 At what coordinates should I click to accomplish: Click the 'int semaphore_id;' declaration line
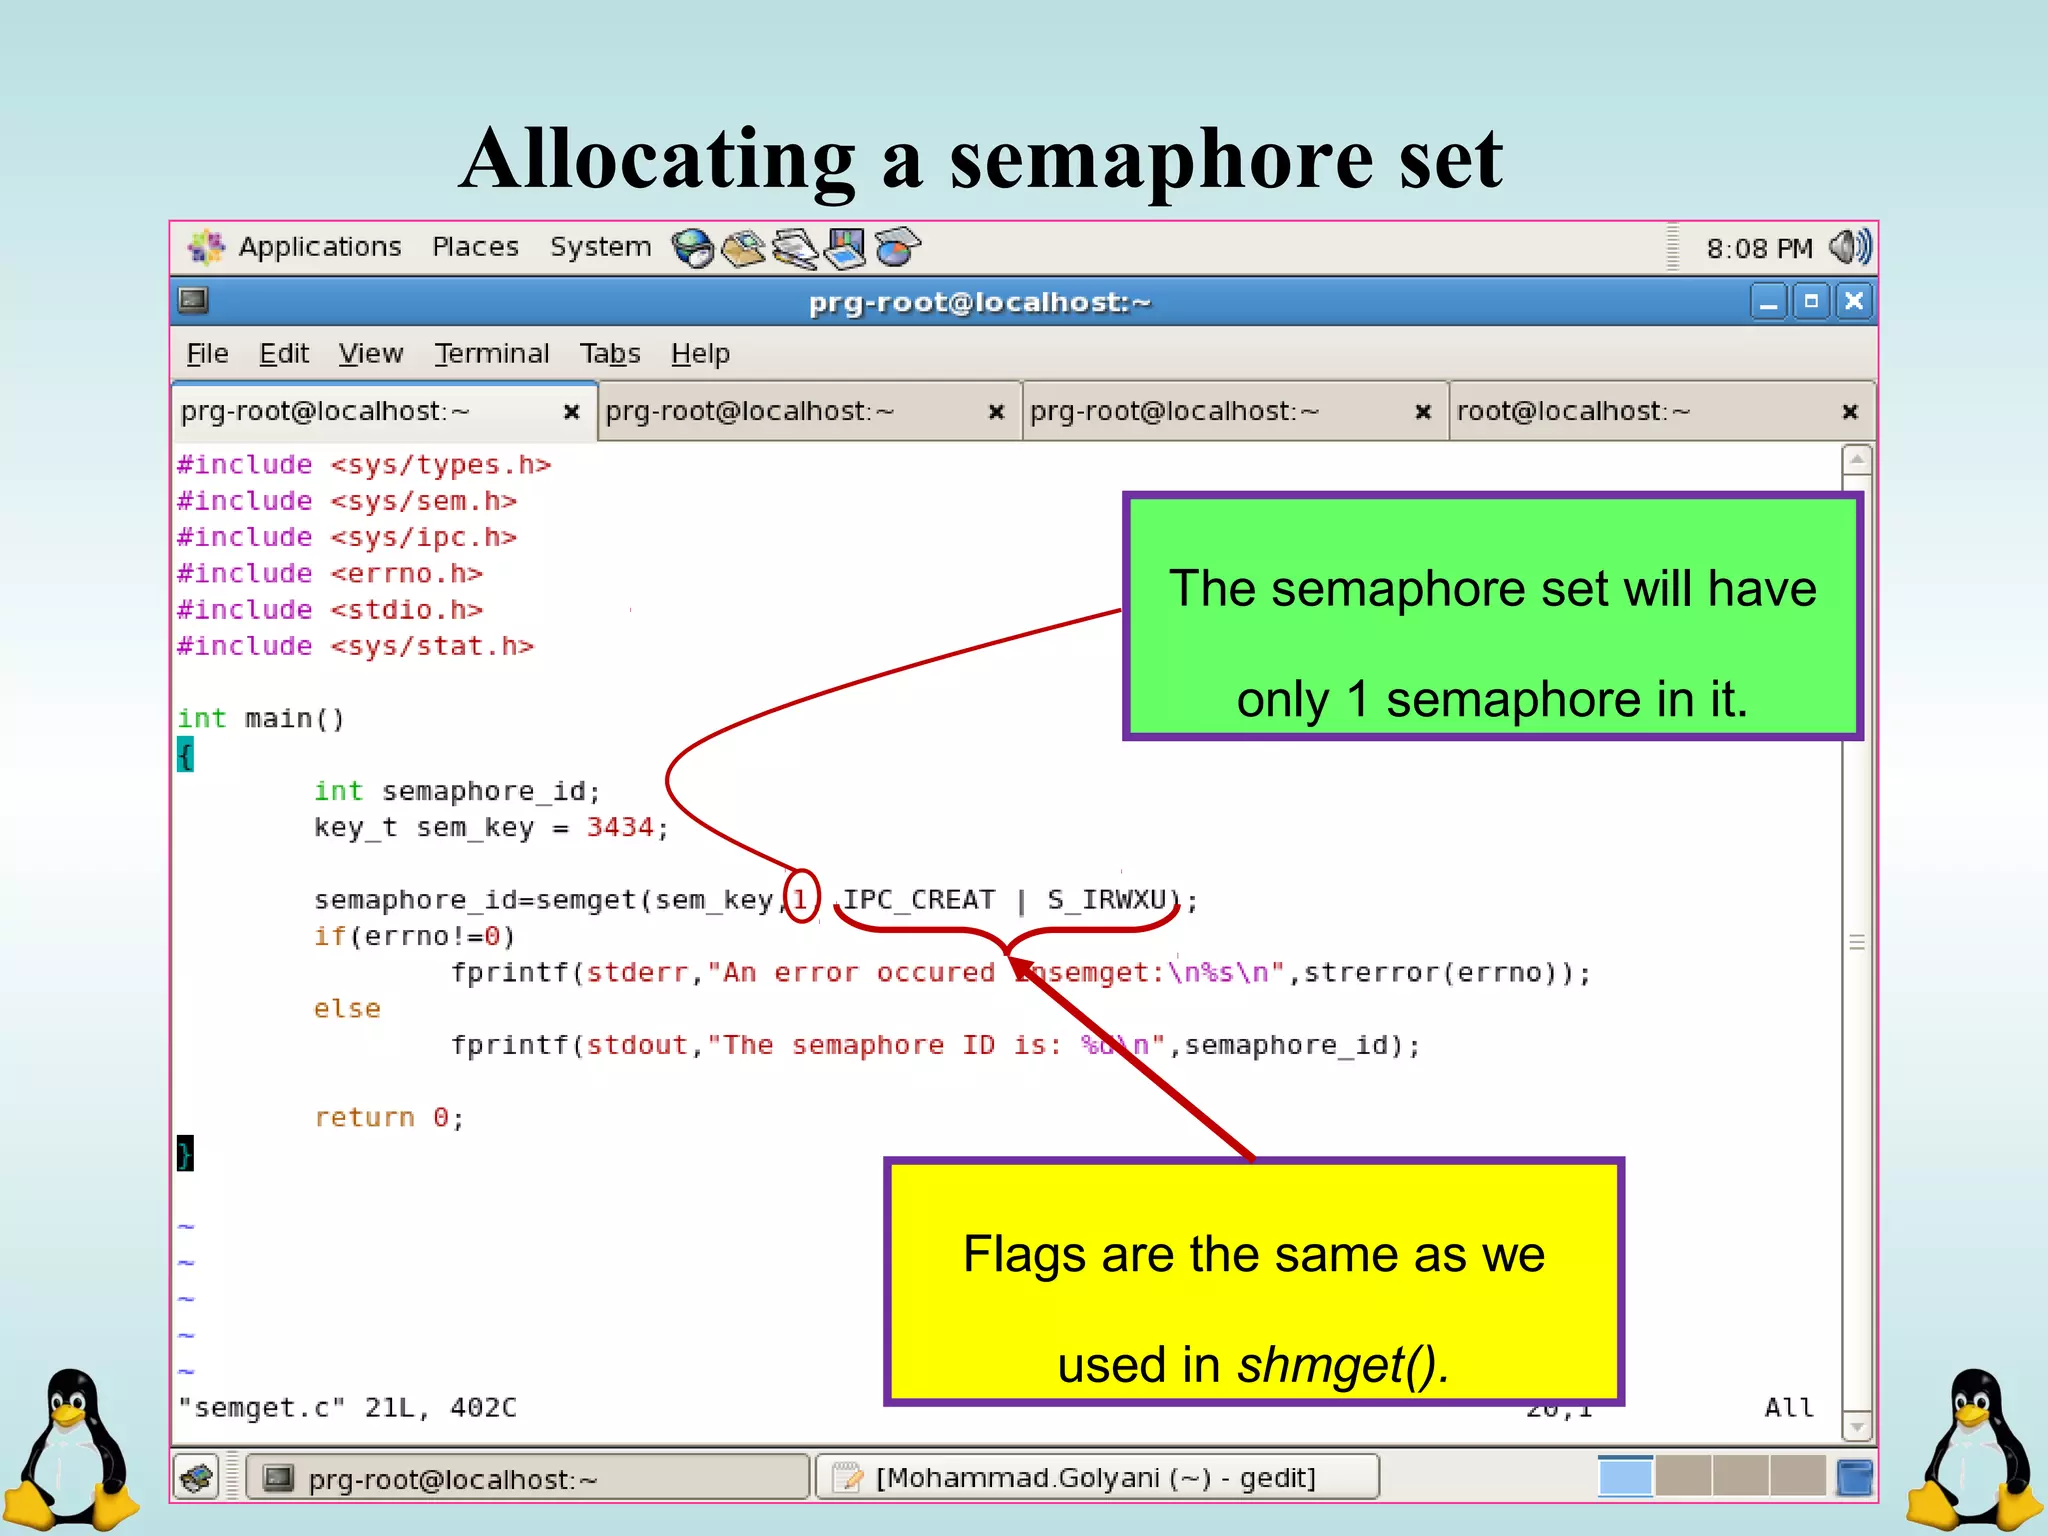[x=457, y=791]
